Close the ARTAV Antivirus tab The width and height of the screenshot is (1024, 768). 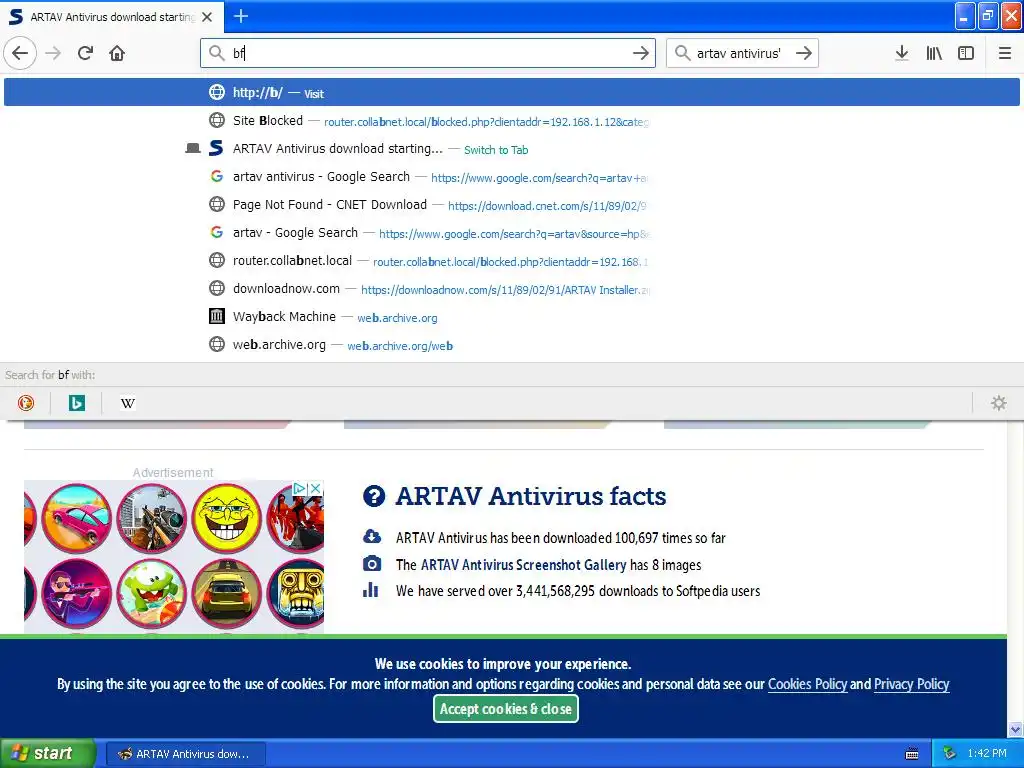(207, 17)
